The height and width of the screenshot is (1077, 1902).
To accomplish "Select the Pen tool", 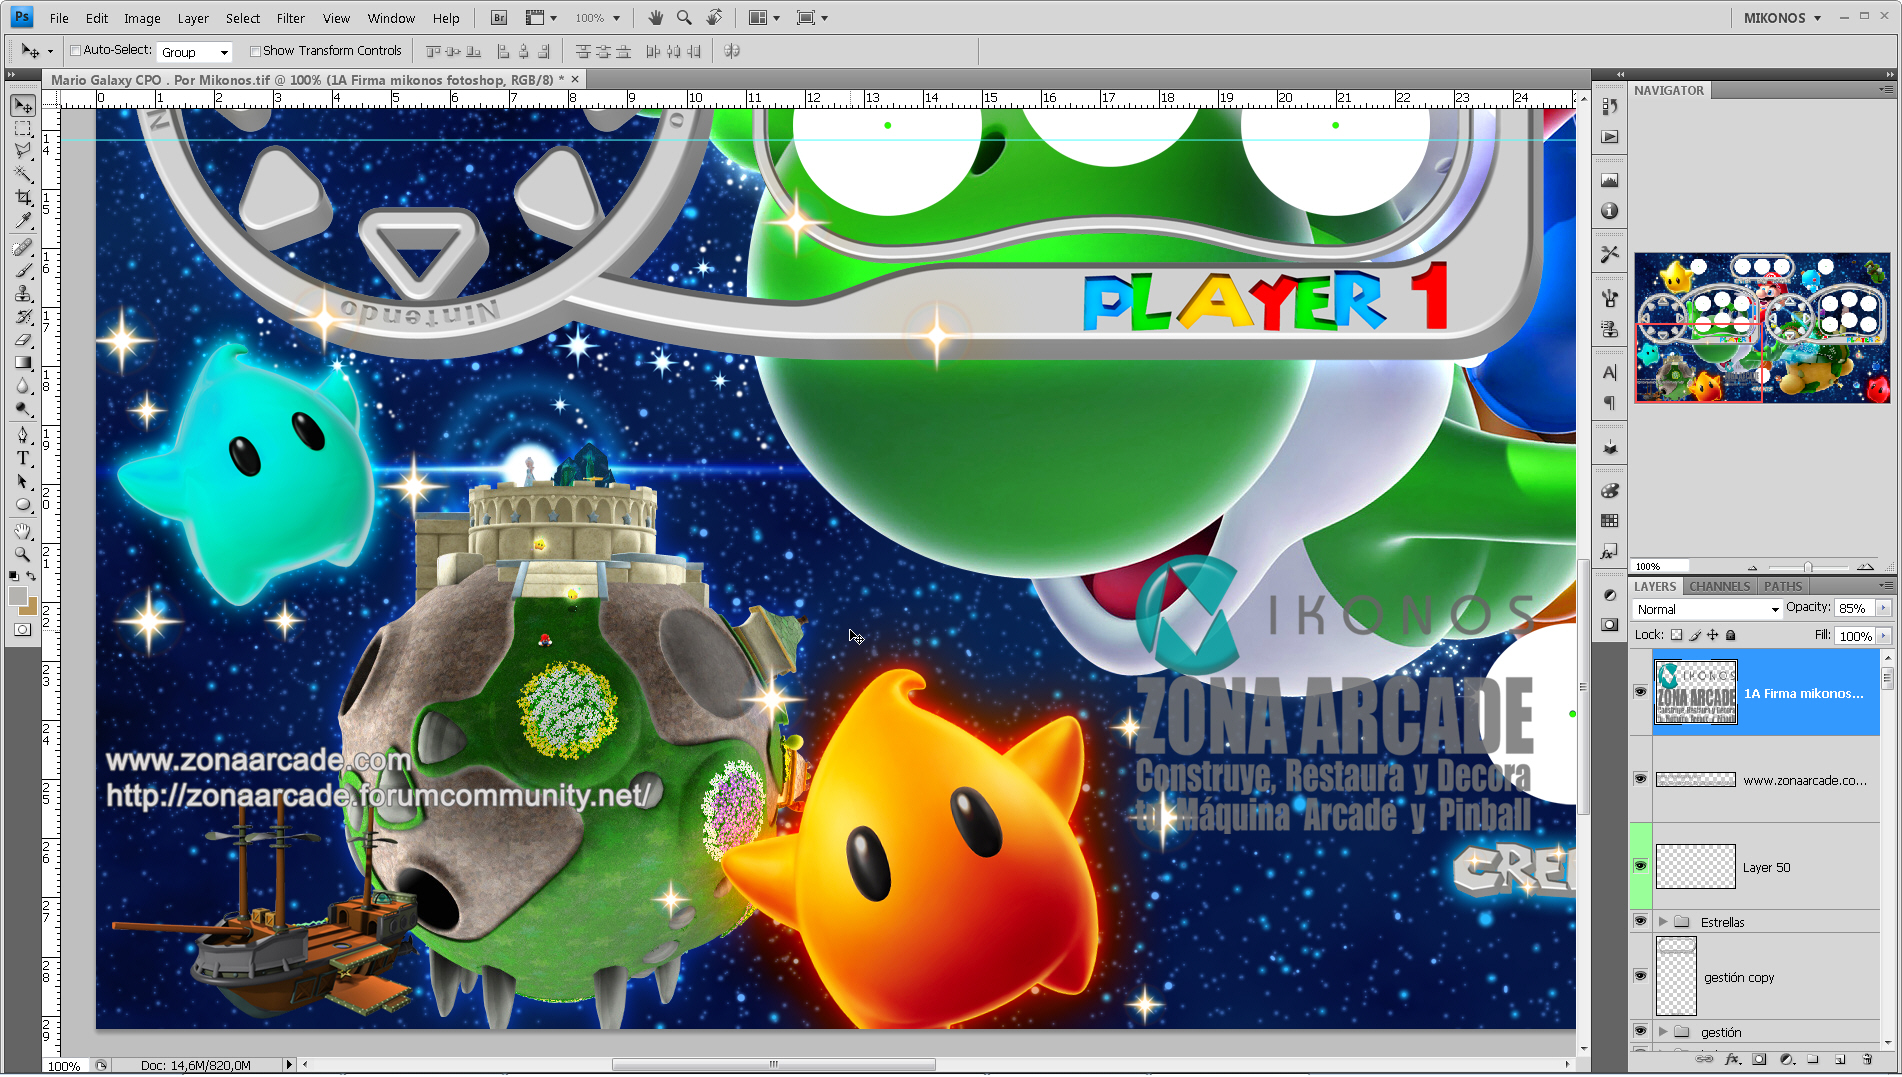I will (x=23, y=435).
